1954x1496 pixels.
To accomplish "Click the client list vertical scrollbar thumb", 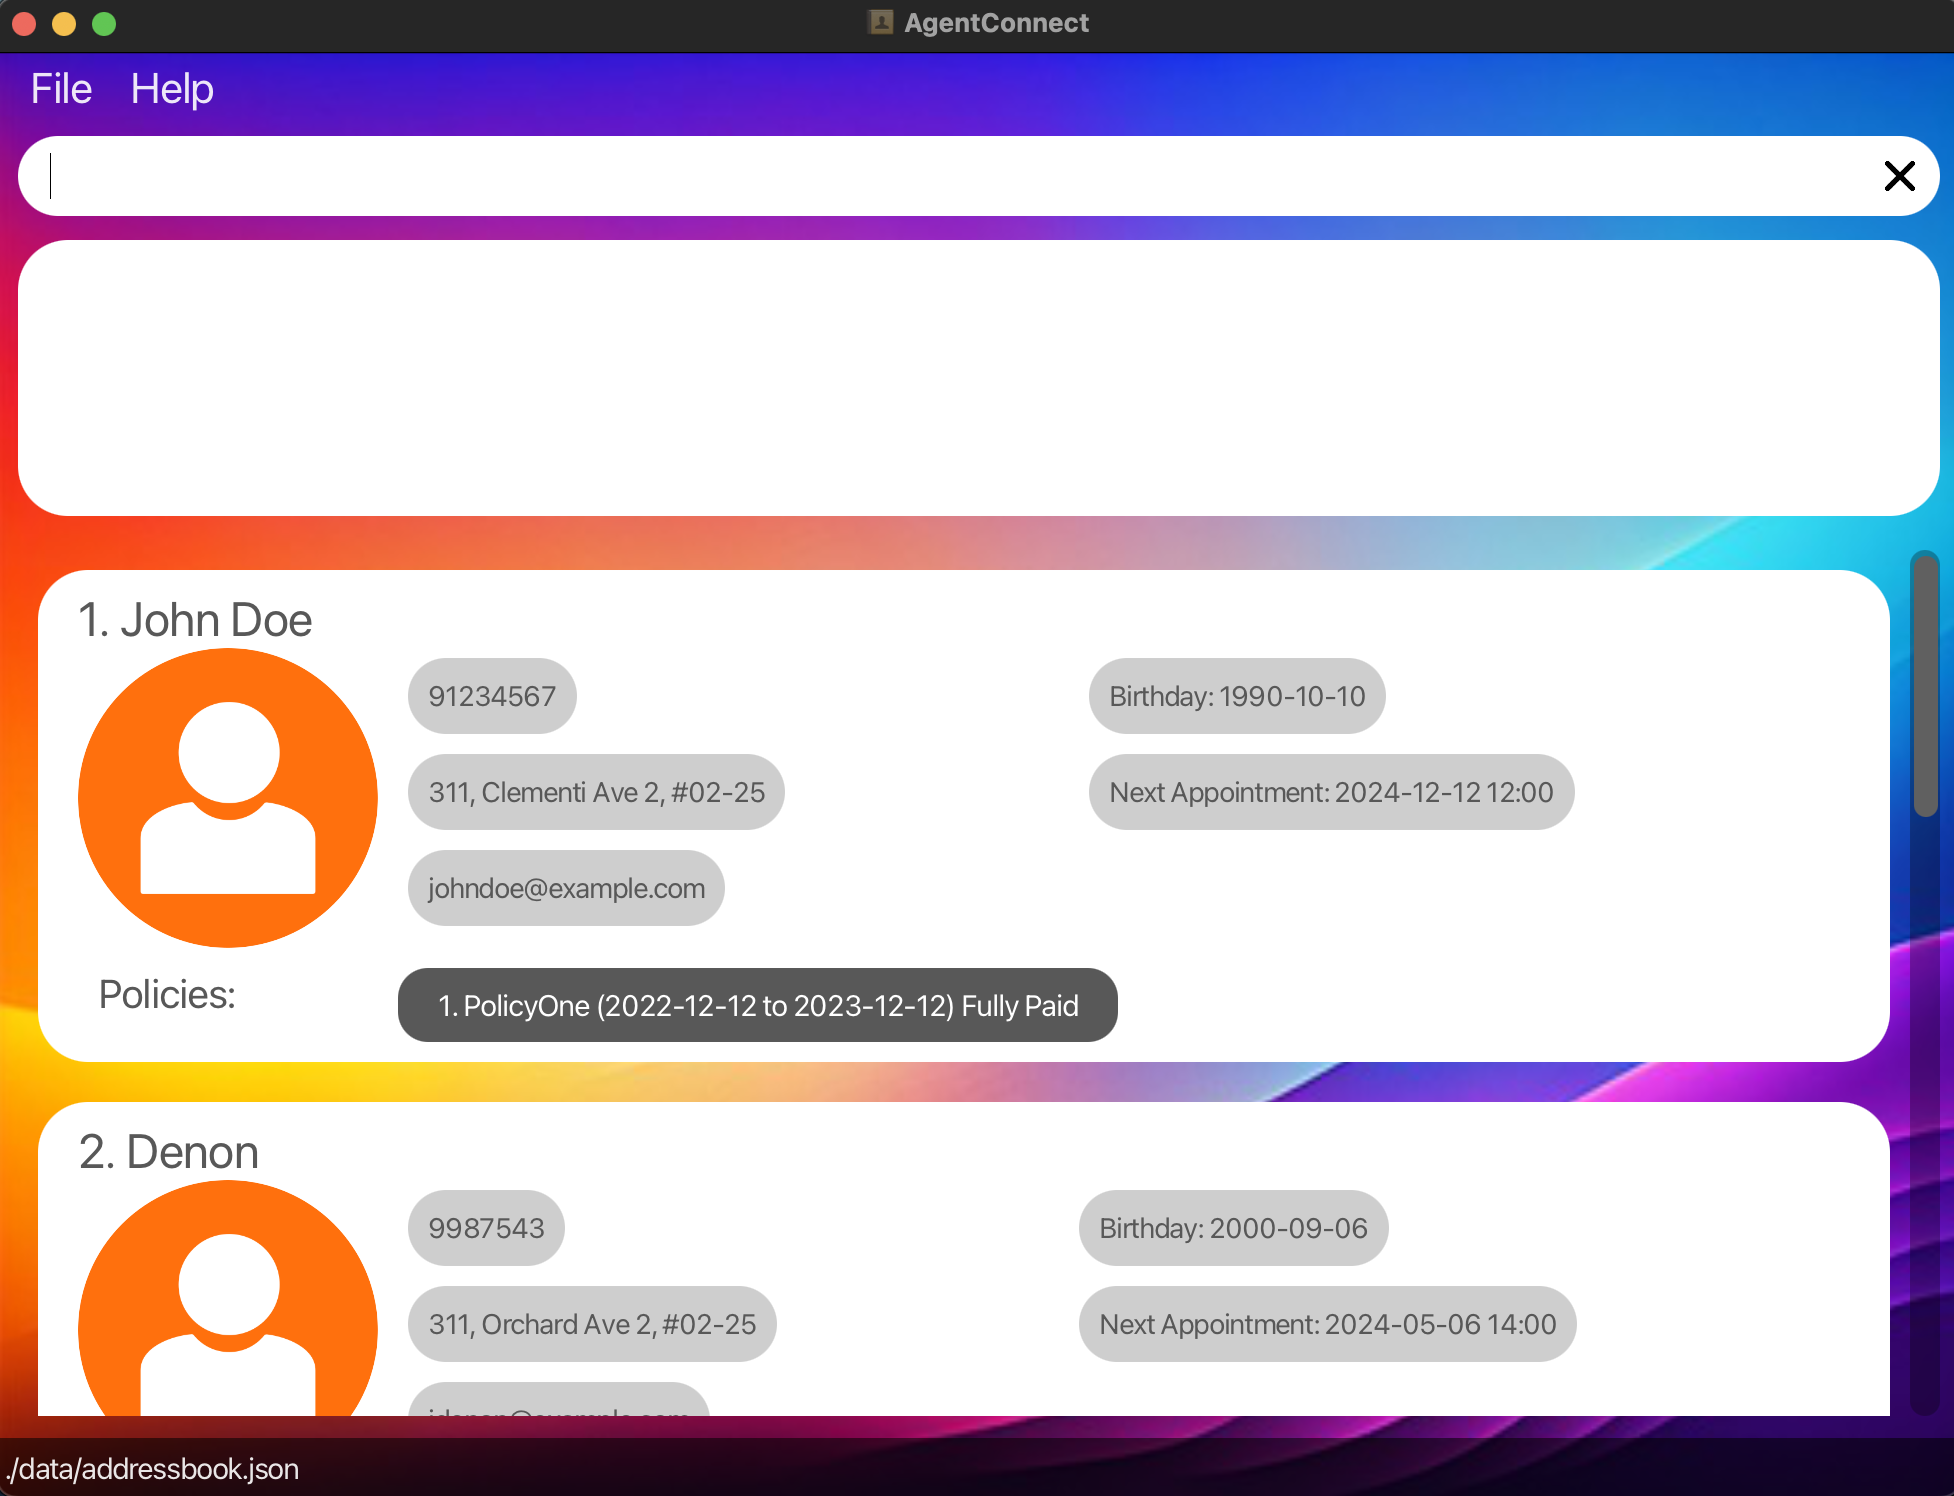I will (x=1925, y=684).
